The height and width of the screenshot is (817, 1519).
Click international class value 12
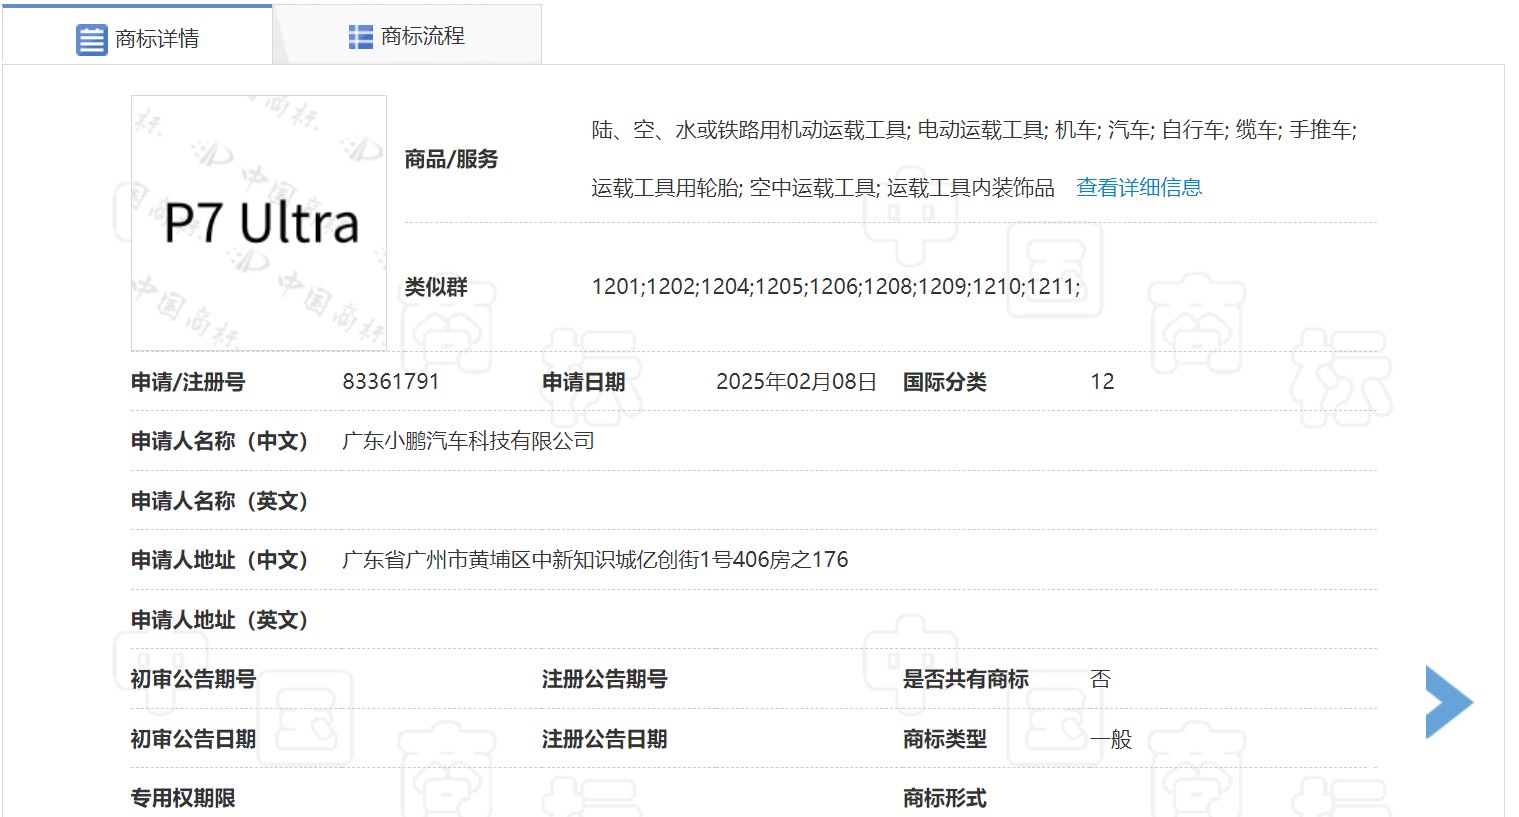tap(1102, 382)
